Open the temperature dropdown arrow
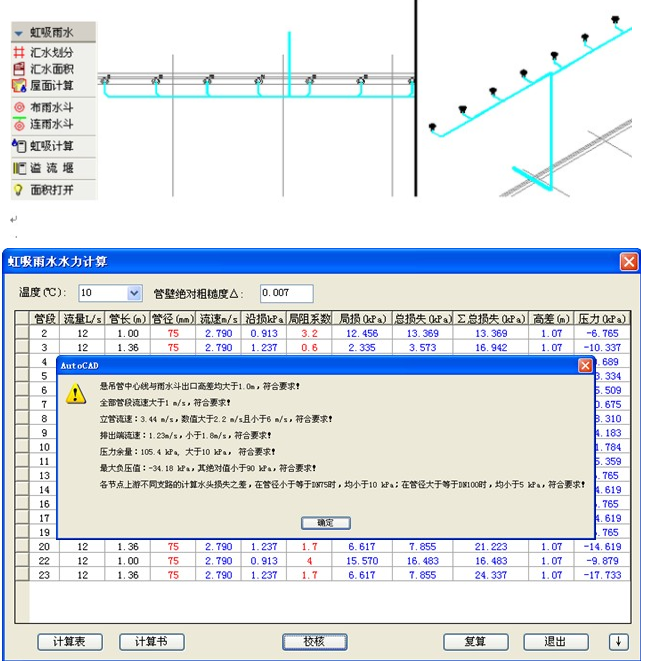 click(134, 293)
